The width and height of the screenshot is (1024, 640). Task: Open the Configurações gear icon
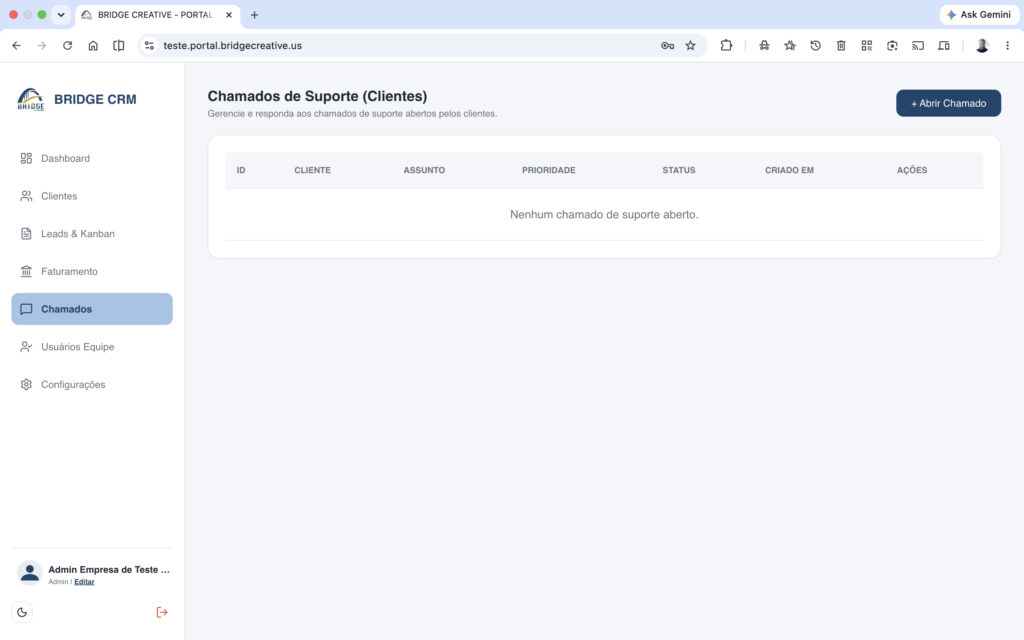(x=26, y=385)
